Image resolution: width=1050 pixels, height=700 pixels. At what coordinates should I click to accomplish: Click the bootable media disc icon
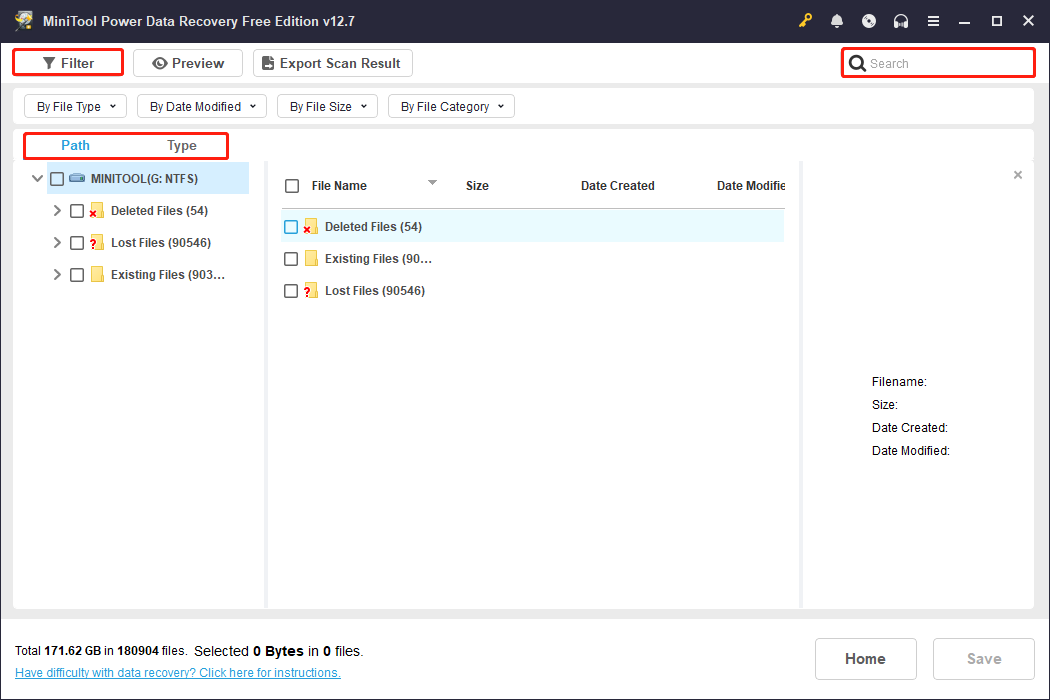[x=869, y=20]
